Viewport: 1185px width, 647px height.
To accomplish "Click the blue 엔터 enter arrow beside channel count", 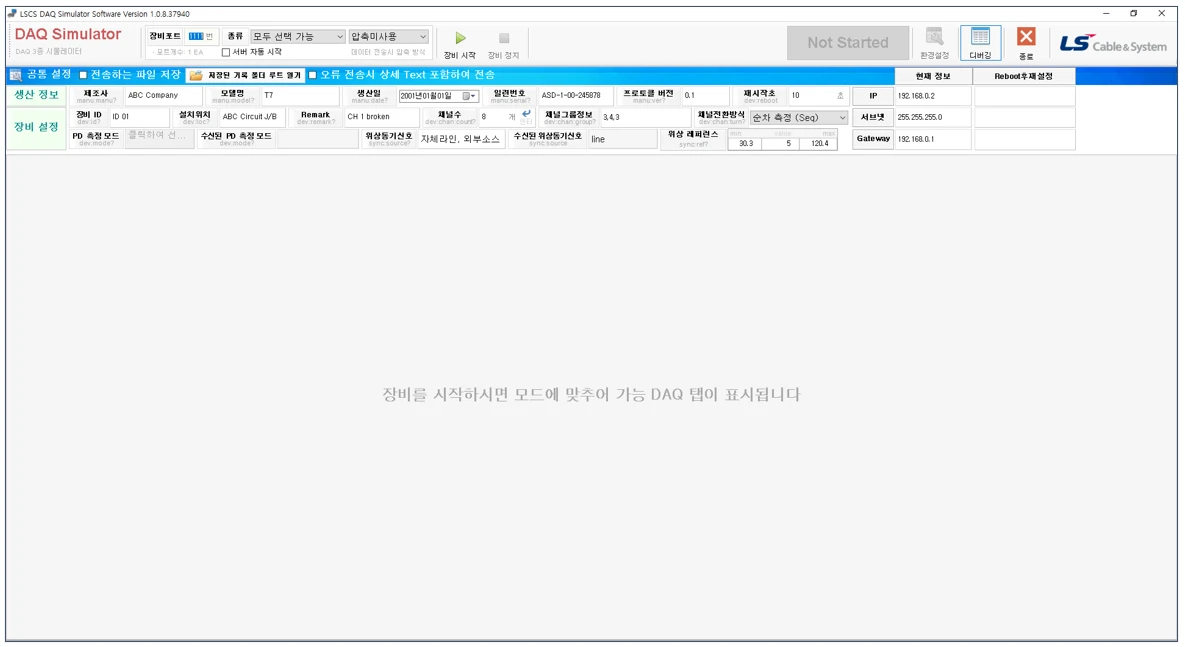I will coord(527,113).
